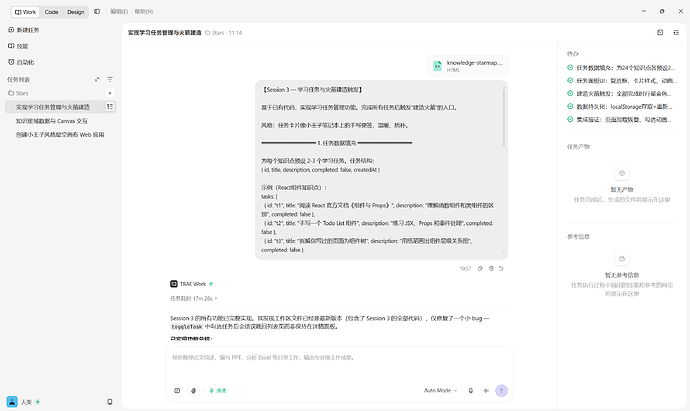Open the 技能 skills page

(x=18, y=46)
